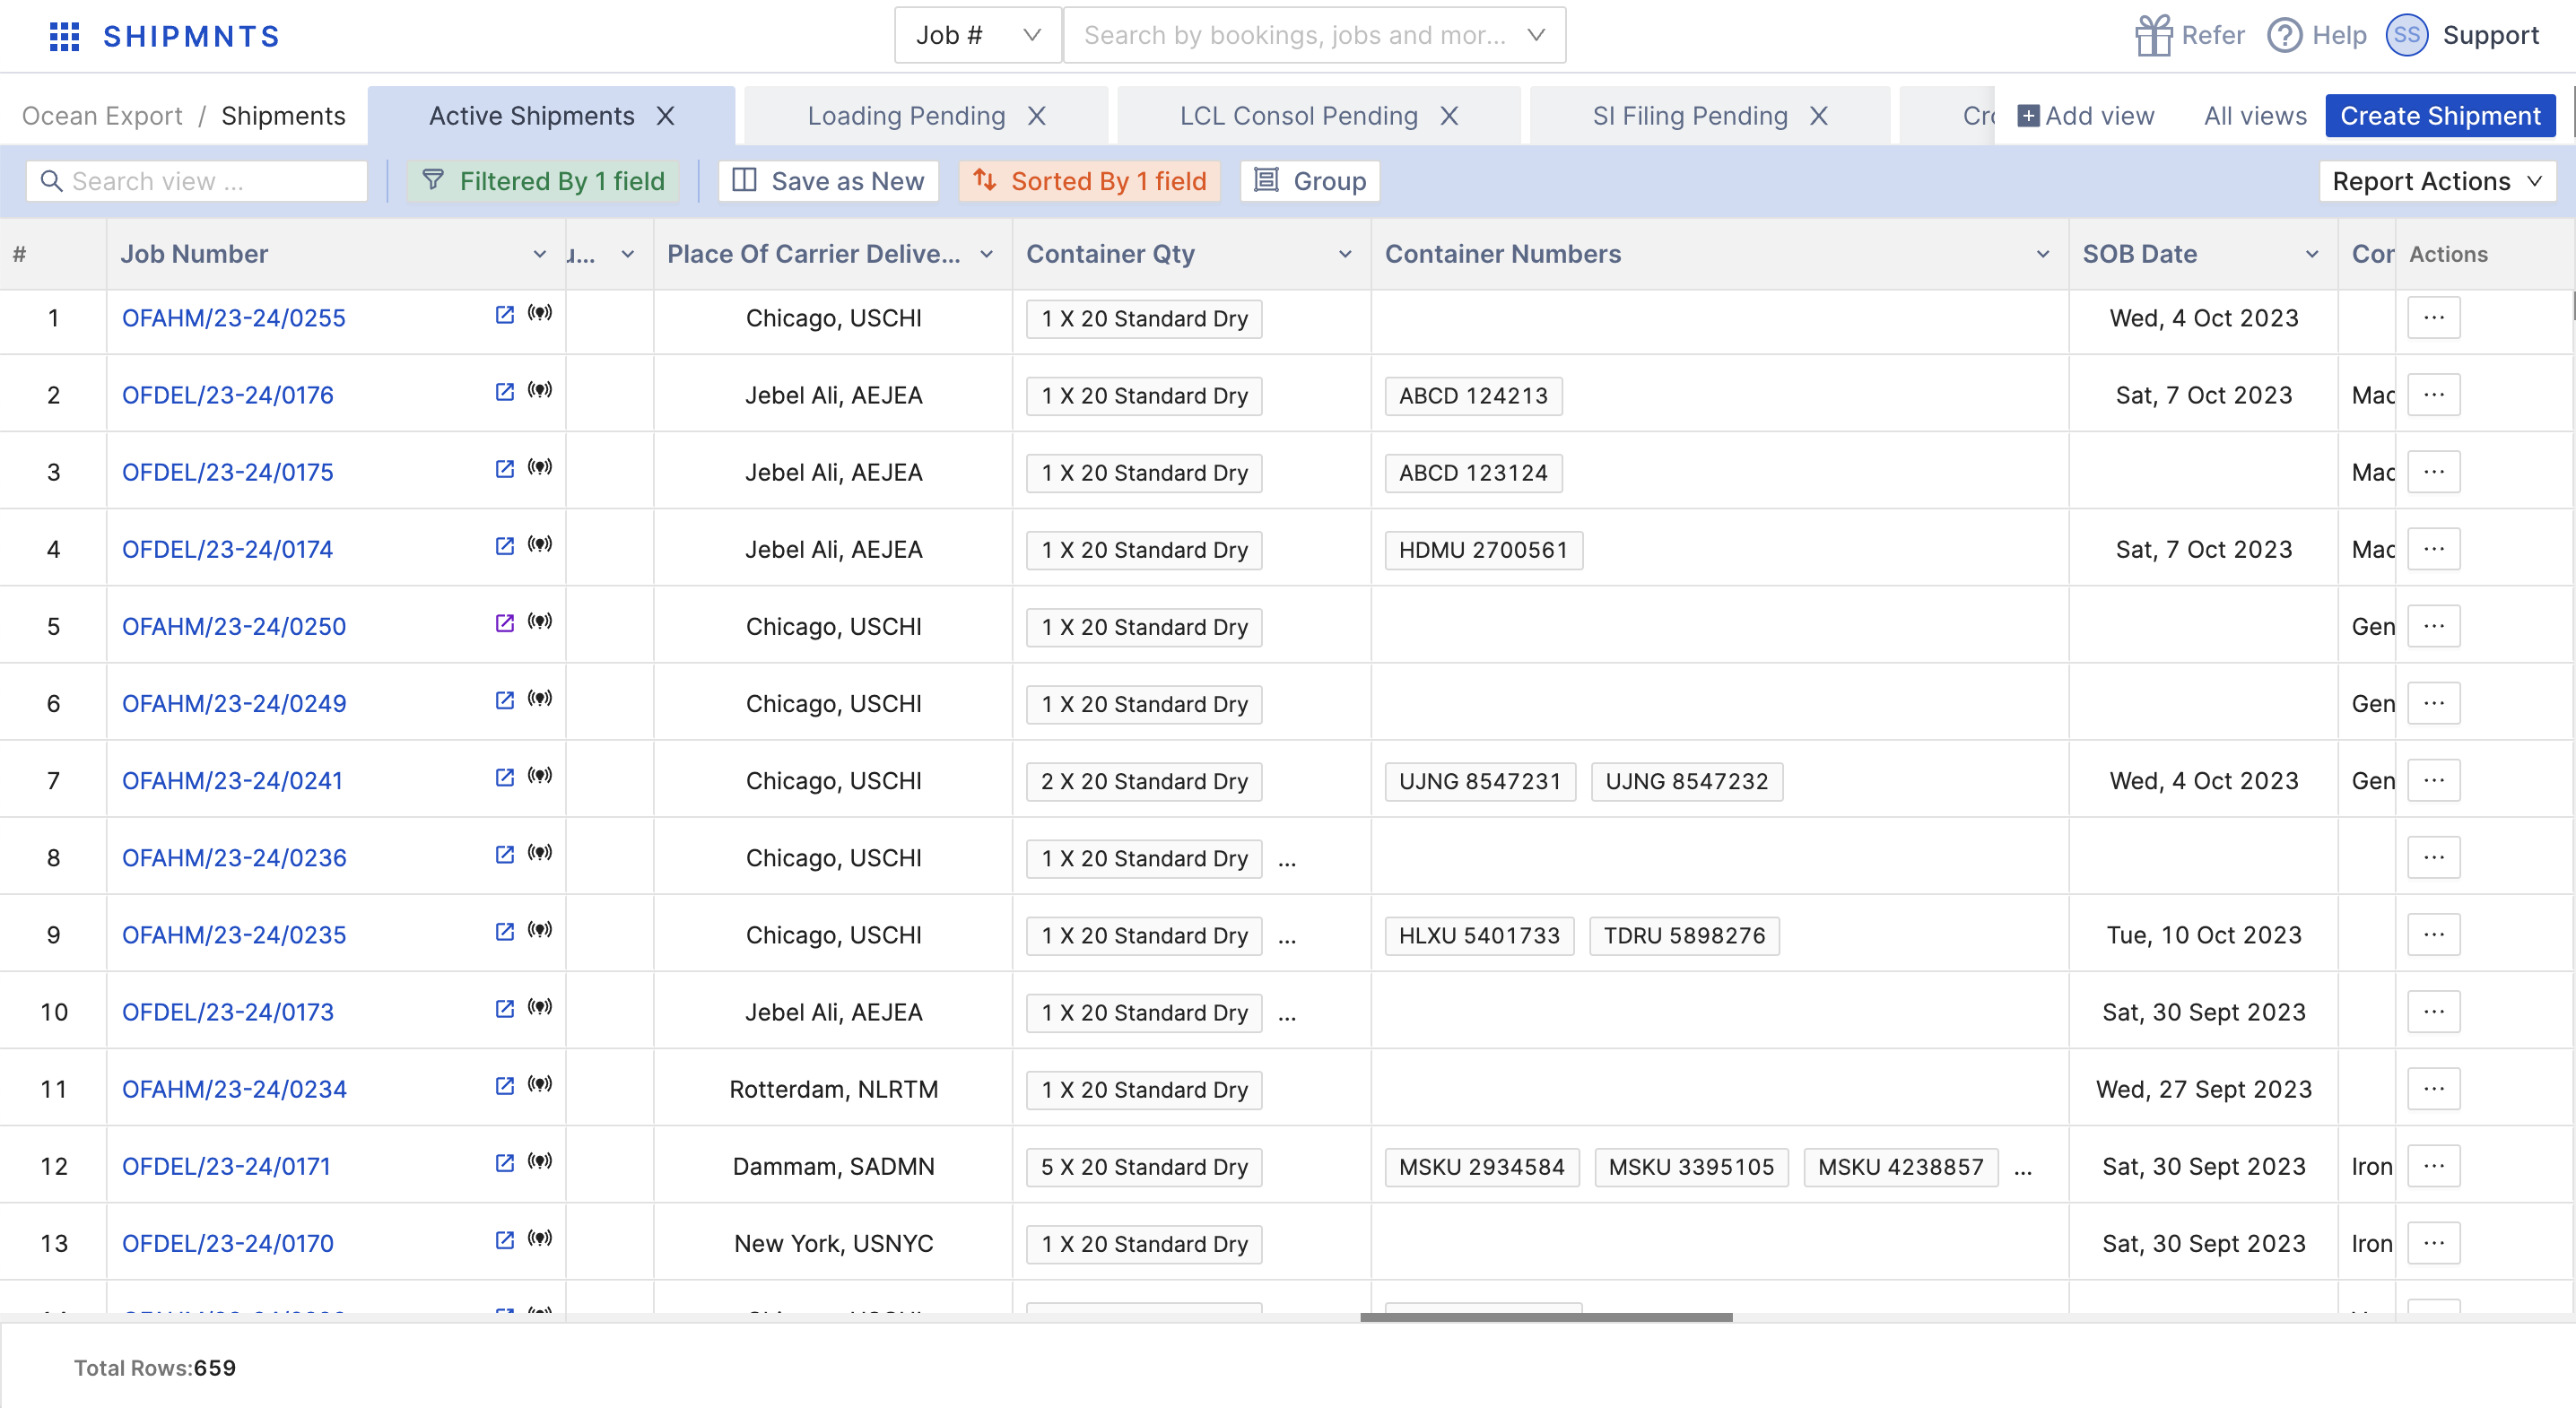Open the SS user avatar
Viewport: 2576px width, 1408px height.
pyautogui.click(x=2406, y=36)
